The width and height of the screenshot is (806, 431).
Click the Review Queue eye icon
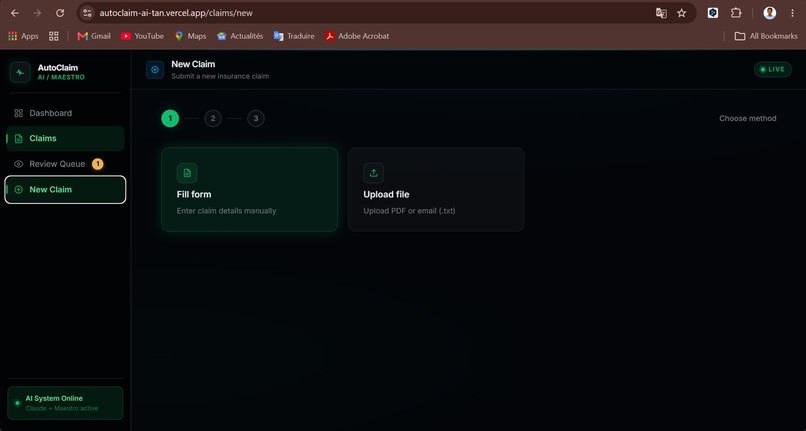(x=19, y=164)
